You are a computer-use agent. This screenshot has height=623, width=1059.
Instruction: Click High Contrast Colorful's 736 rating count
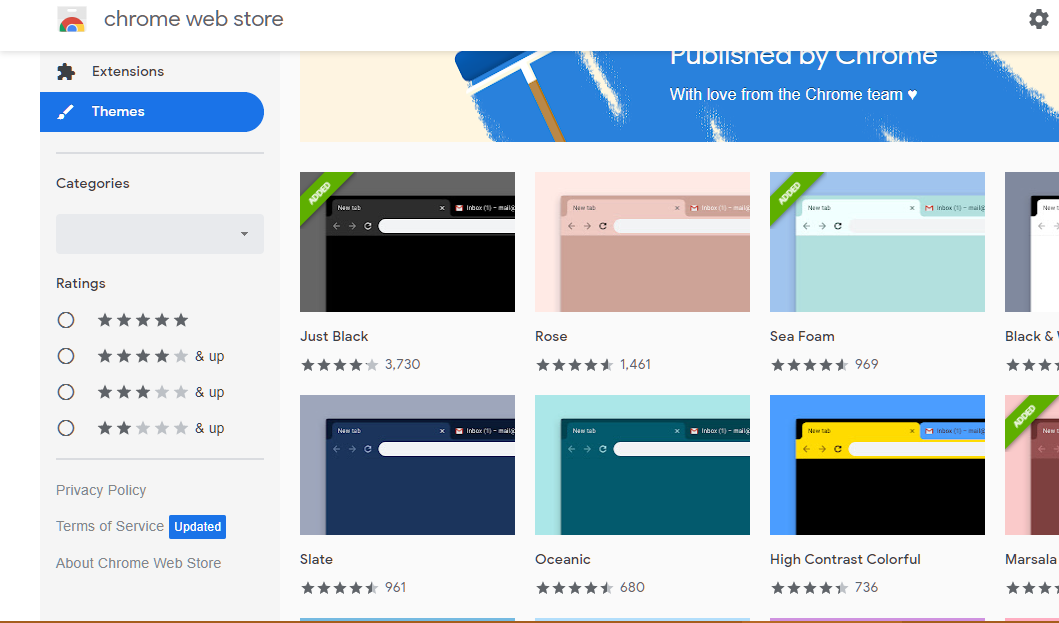867,587
